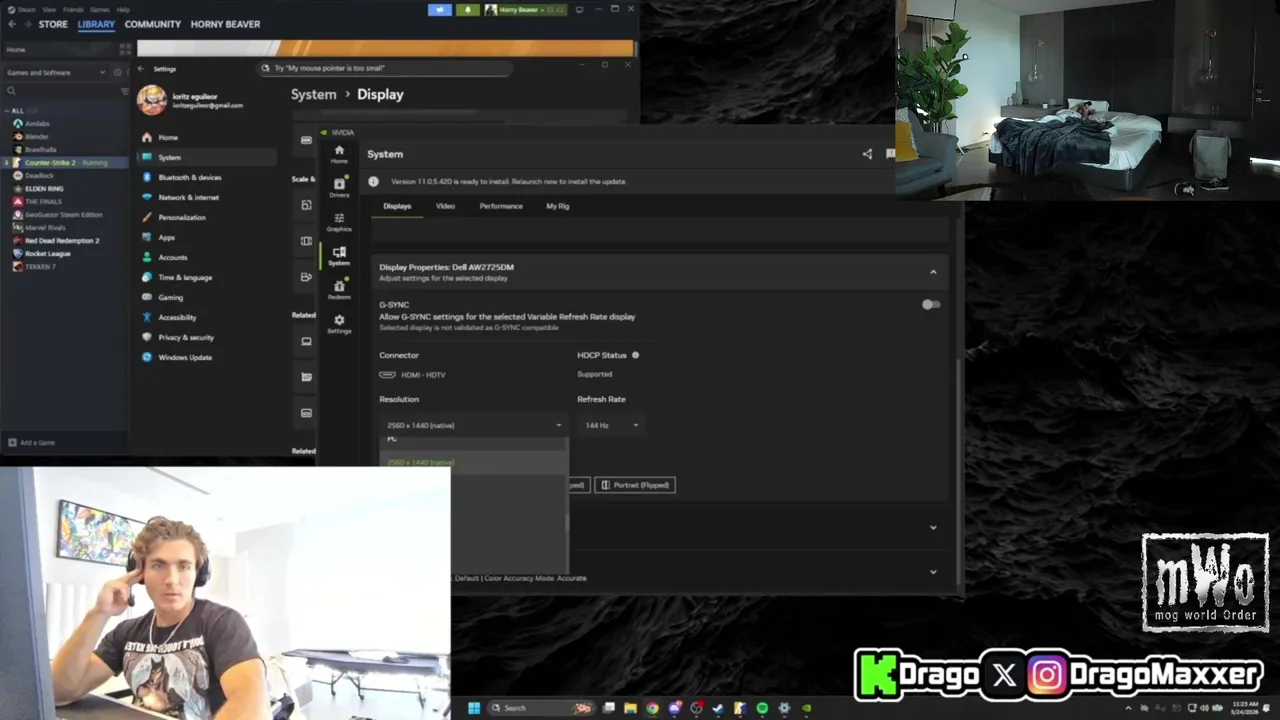
Task: Switch to the Performance tab
Action: coord(501,206)
